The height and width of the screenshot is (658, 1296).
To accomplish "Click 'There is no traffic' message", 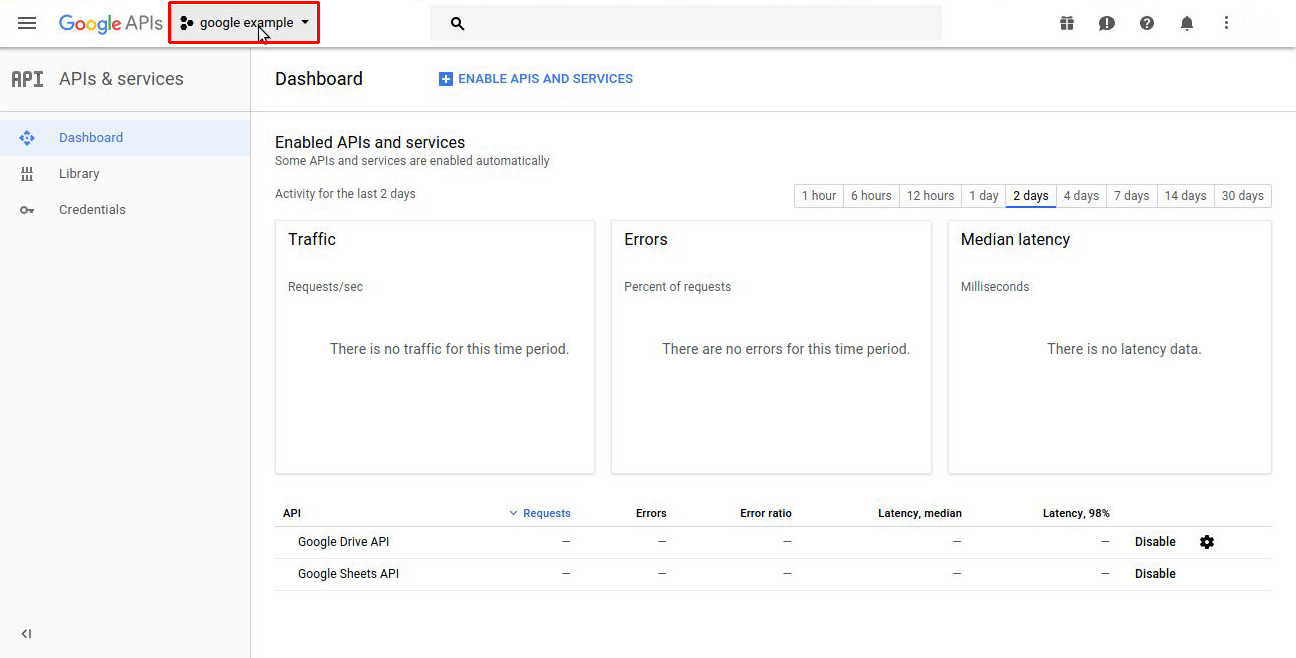I will coord(449,349).
